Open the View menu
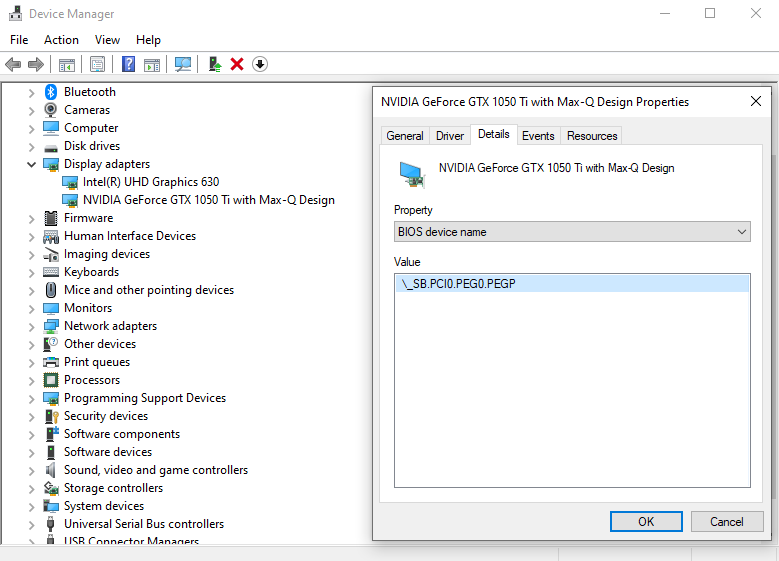The width and height of the screenshot is (779, 561). pos(107,40)
